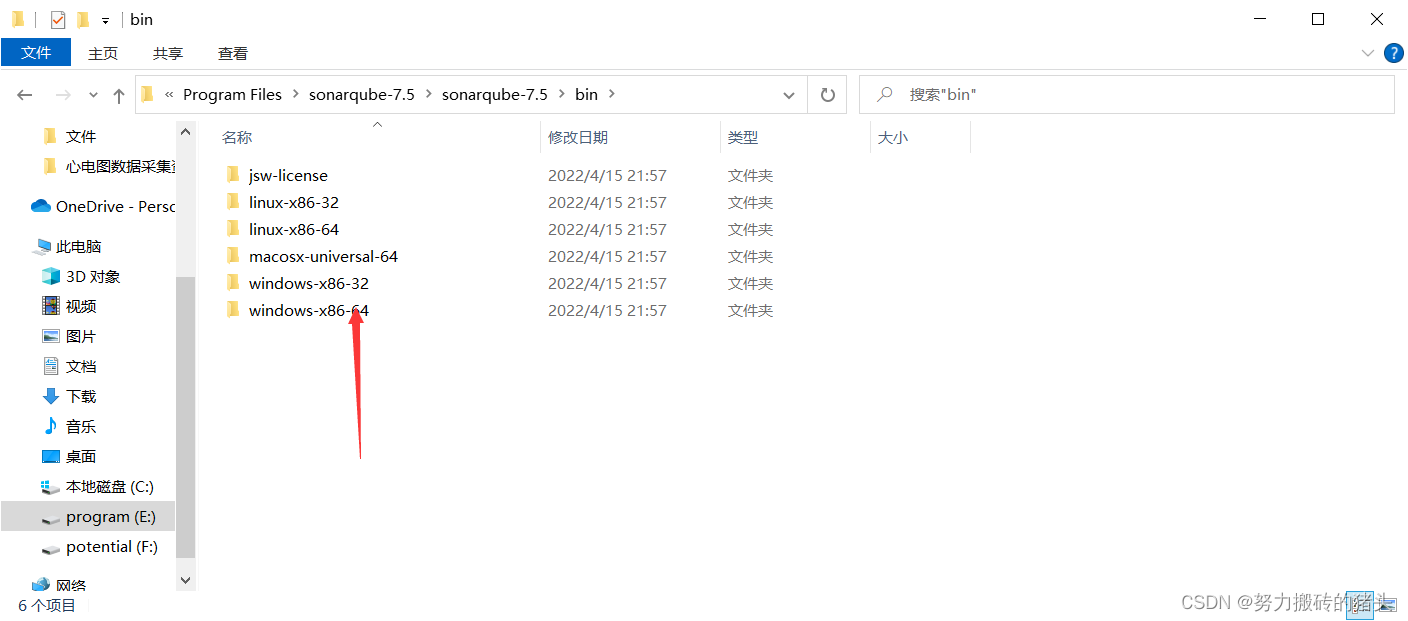Select Program Files in the address path
Screen dimensions: 1408x621
[232, 94]
